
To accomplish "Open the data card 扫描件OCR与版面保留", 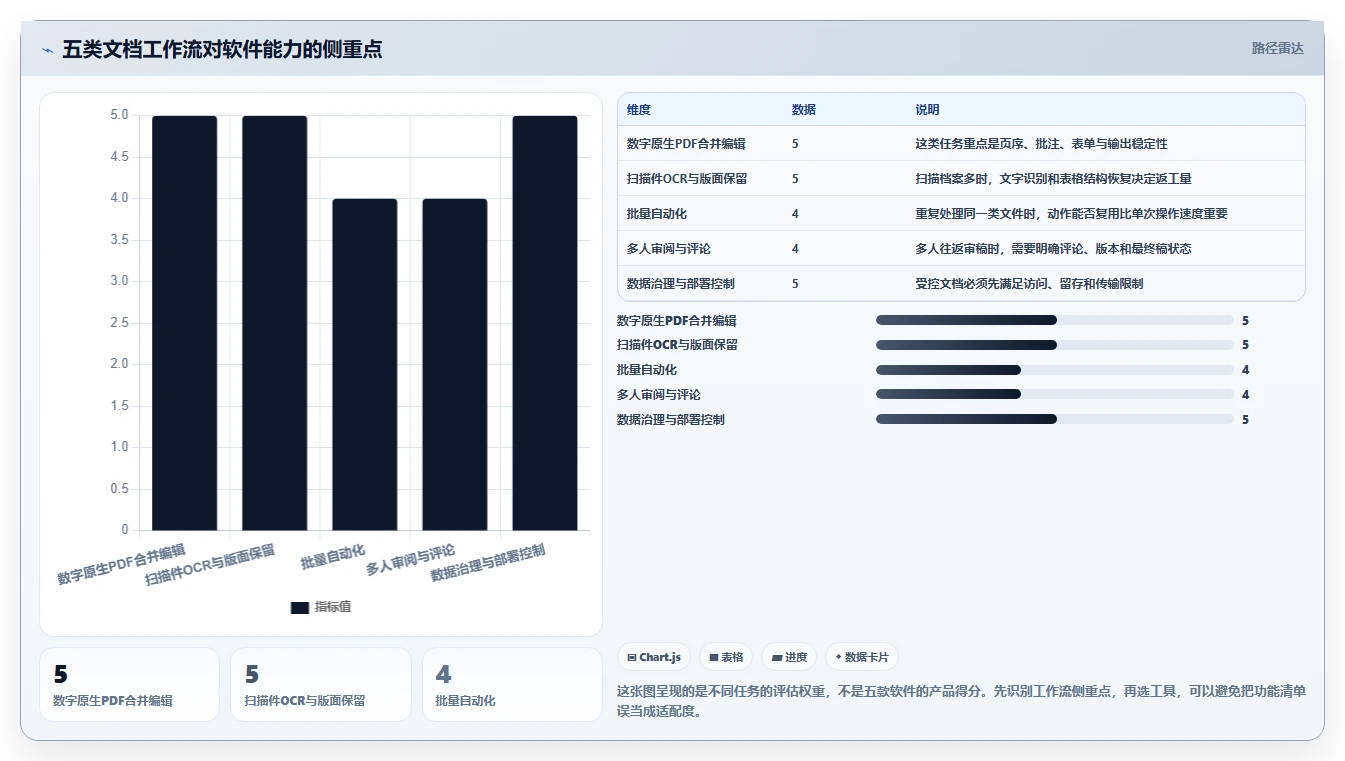I will coord(321,684).
